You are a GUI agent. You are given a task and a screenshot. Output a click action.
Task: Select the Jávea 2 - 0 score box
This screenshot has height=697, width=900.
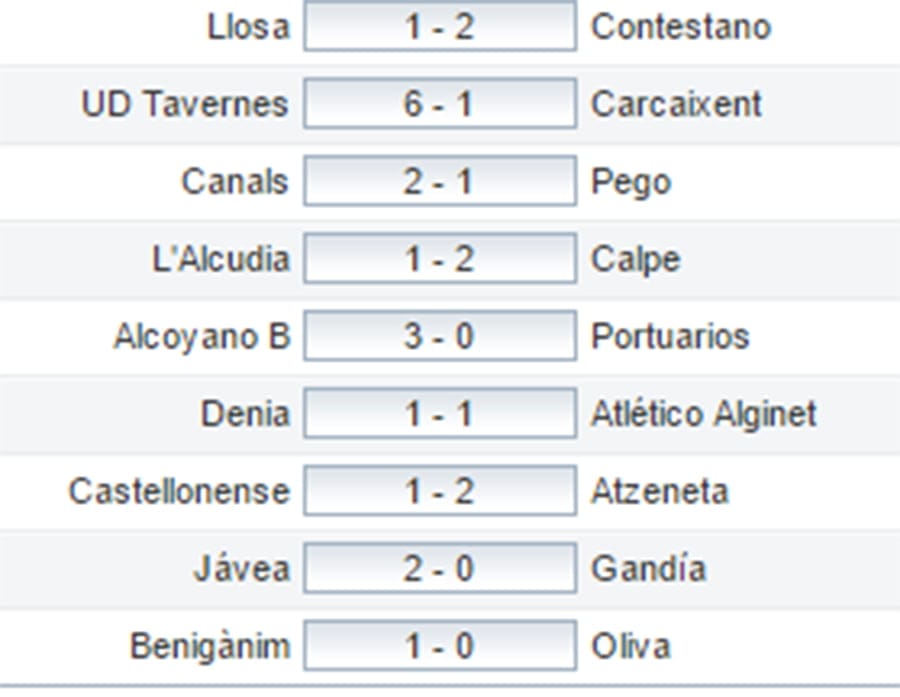pos(440,568)
